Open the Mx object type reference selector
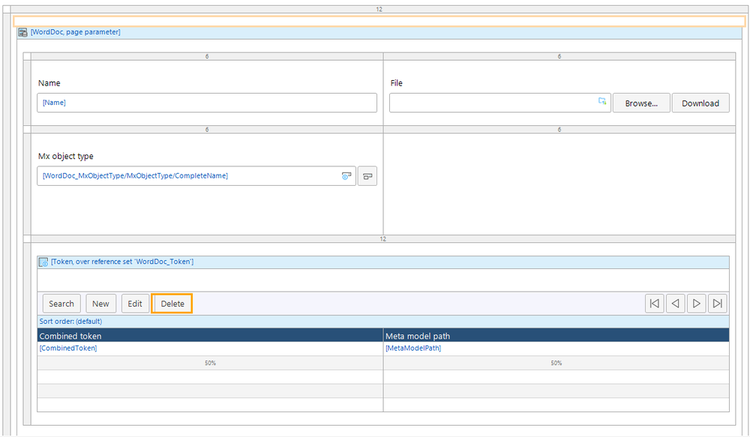This screenshot has height=437, width=750. (346, 175)
